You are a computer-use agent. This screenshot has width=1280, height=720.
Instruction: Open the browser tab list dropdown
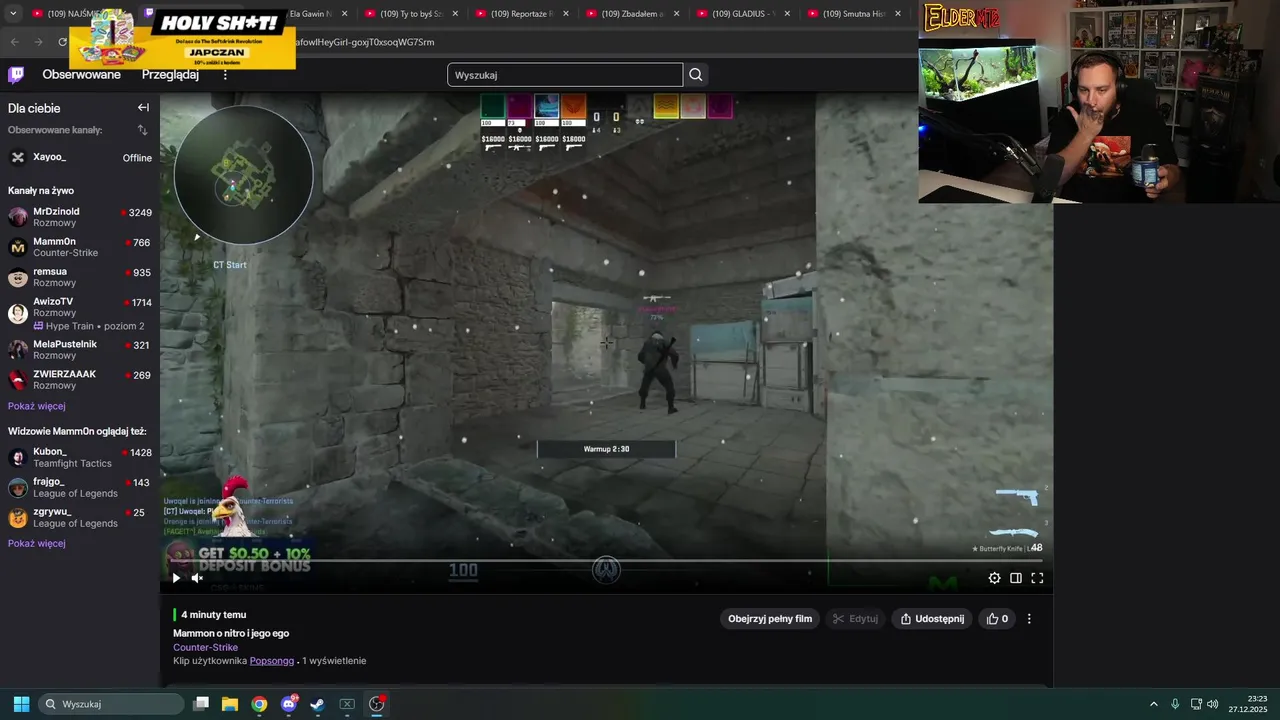coord(13,14)
